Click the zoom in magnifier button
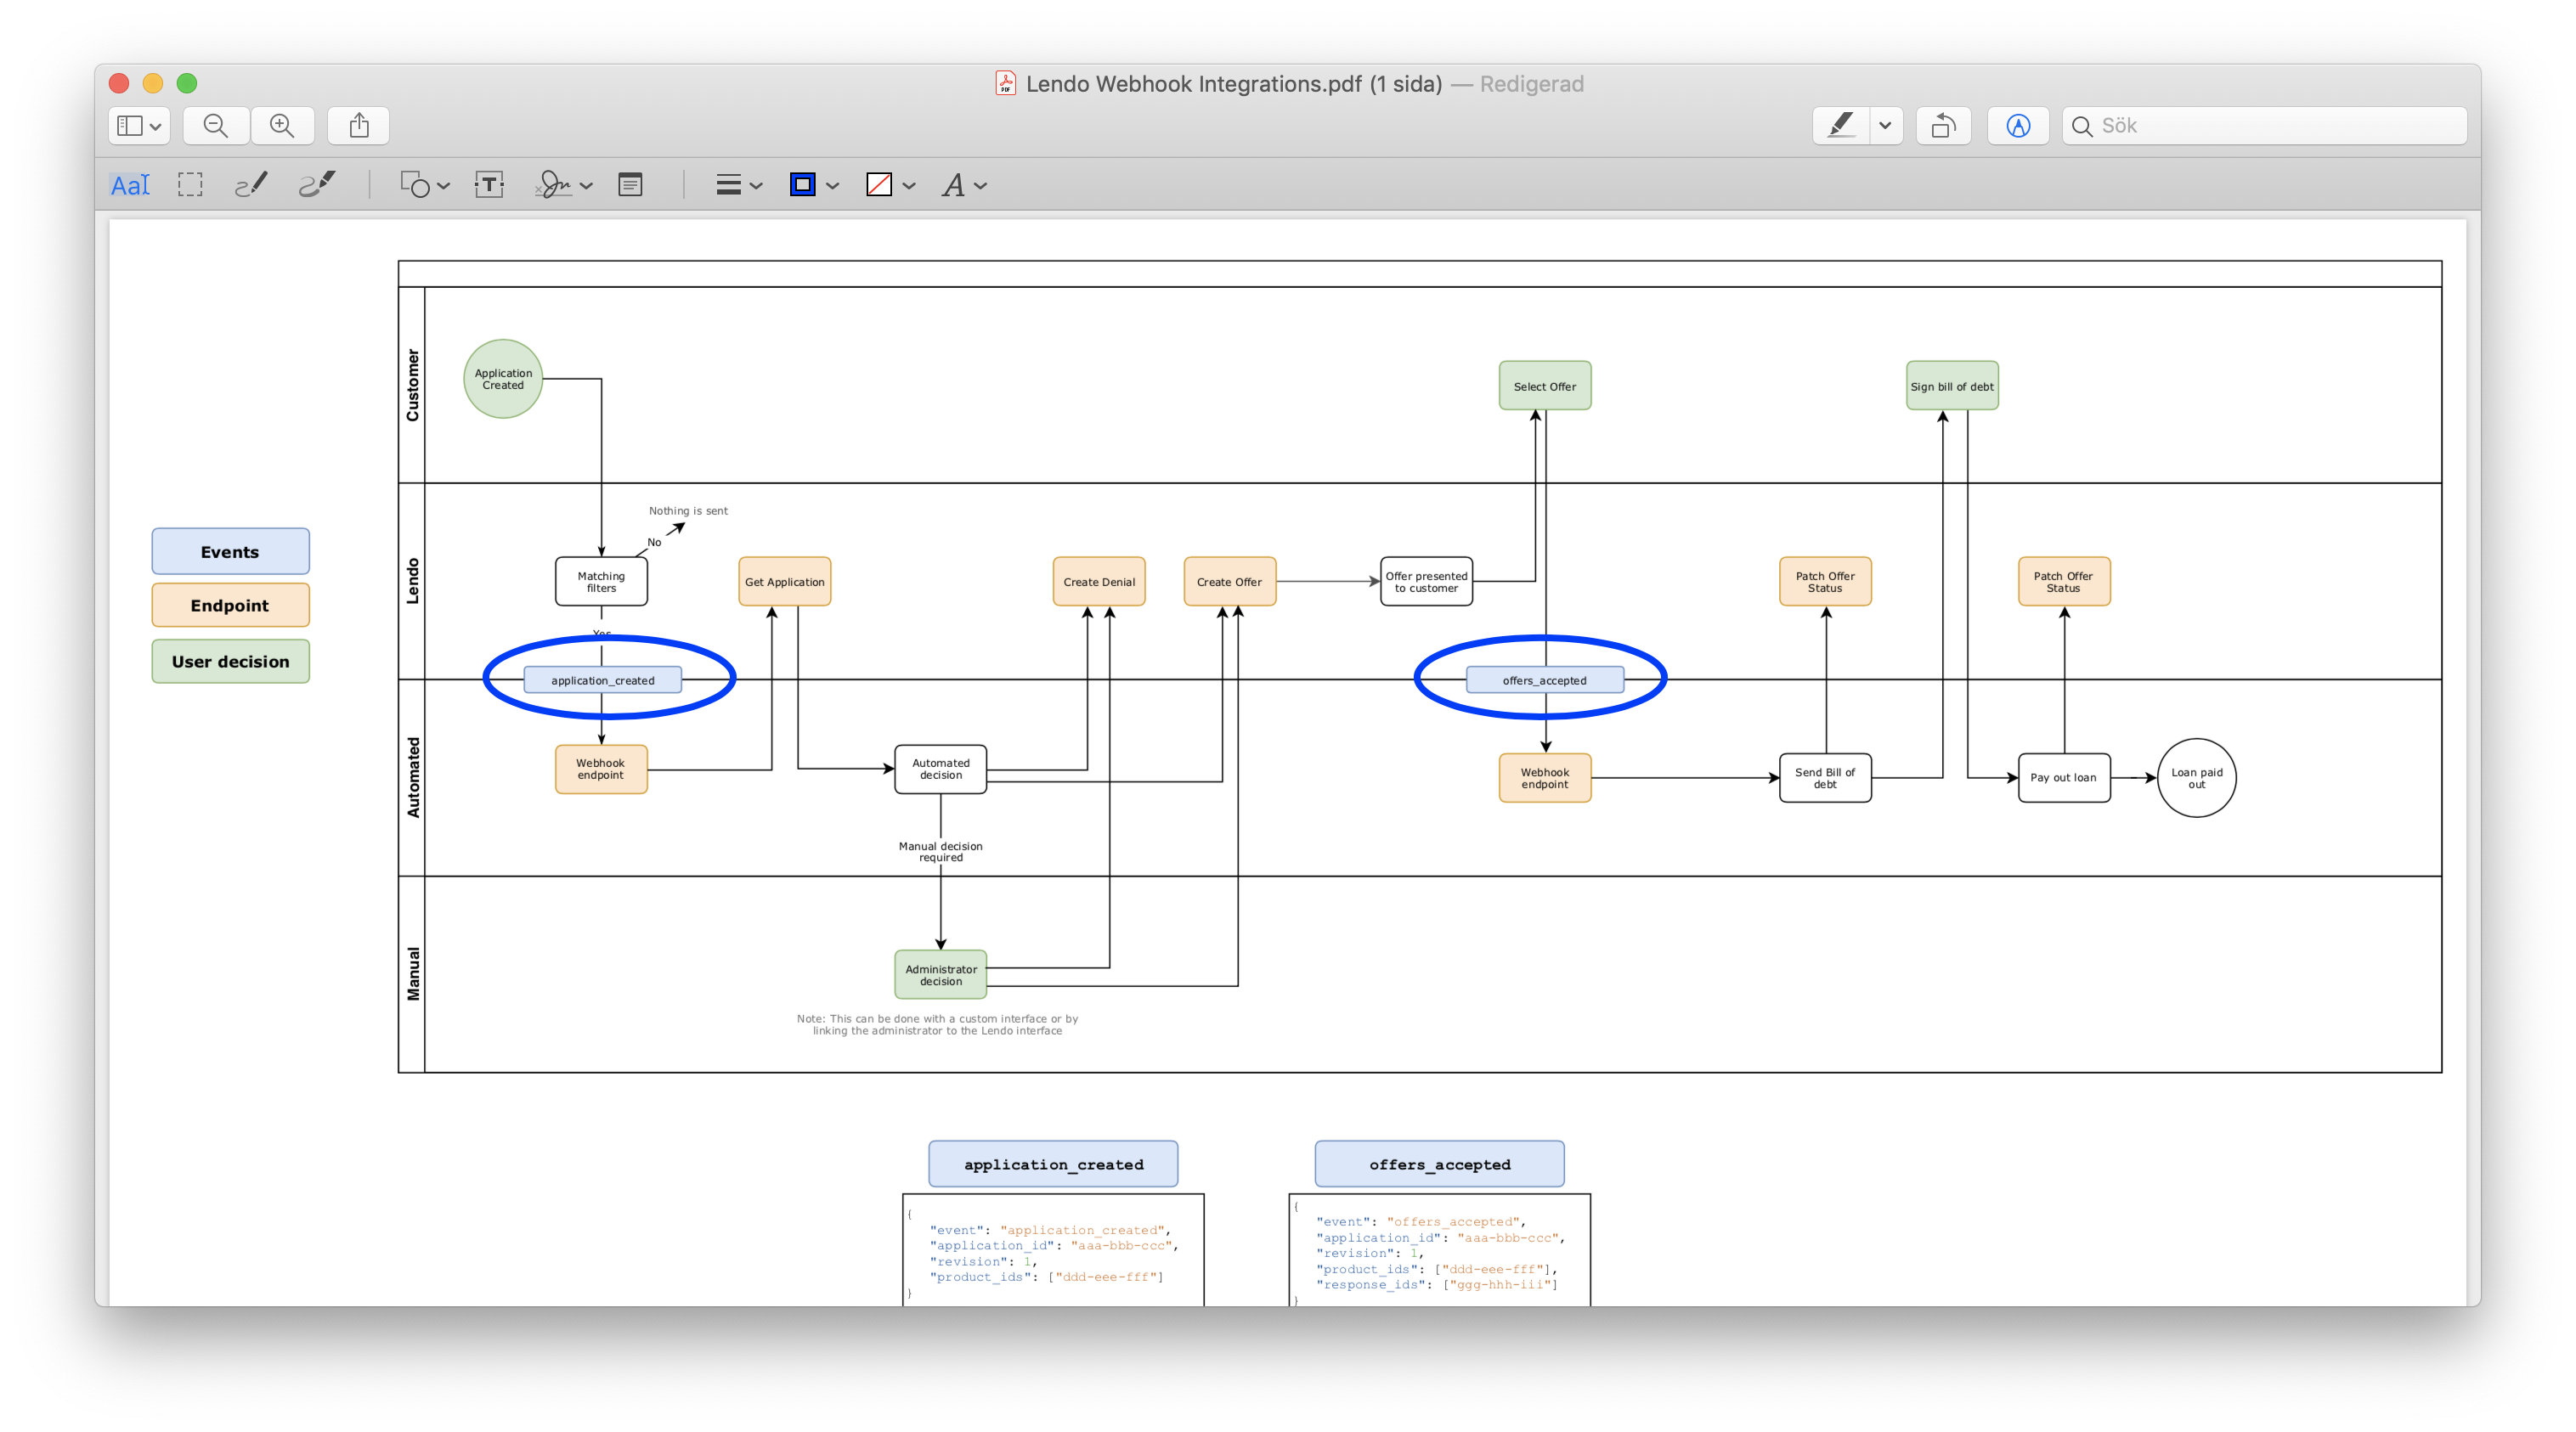Image resolution: width=2576 pixels, height=1432 pixels. (282, 126)
